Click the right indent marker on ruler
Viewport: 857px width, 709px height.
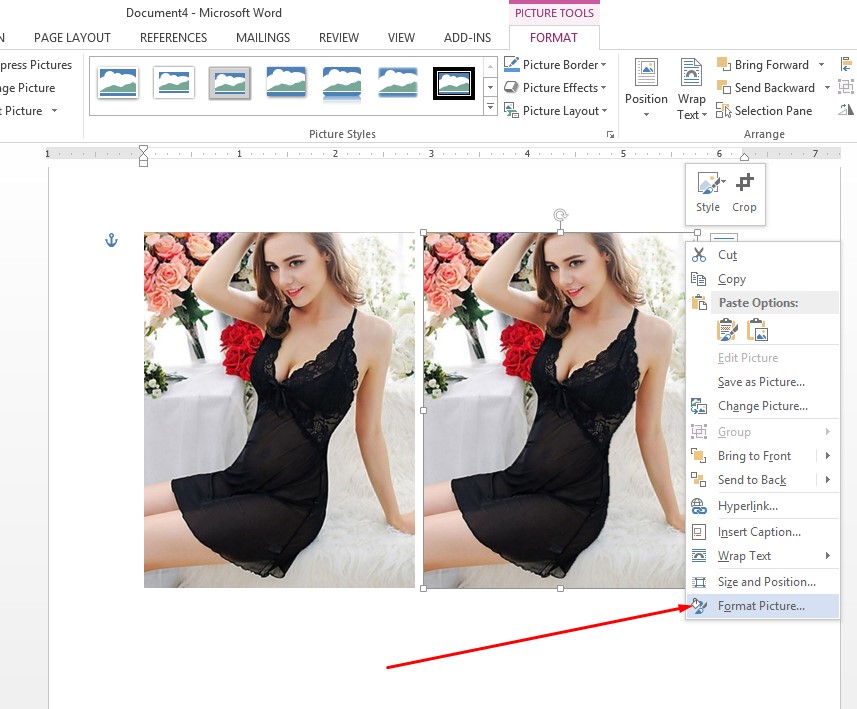tap(744, 157)
